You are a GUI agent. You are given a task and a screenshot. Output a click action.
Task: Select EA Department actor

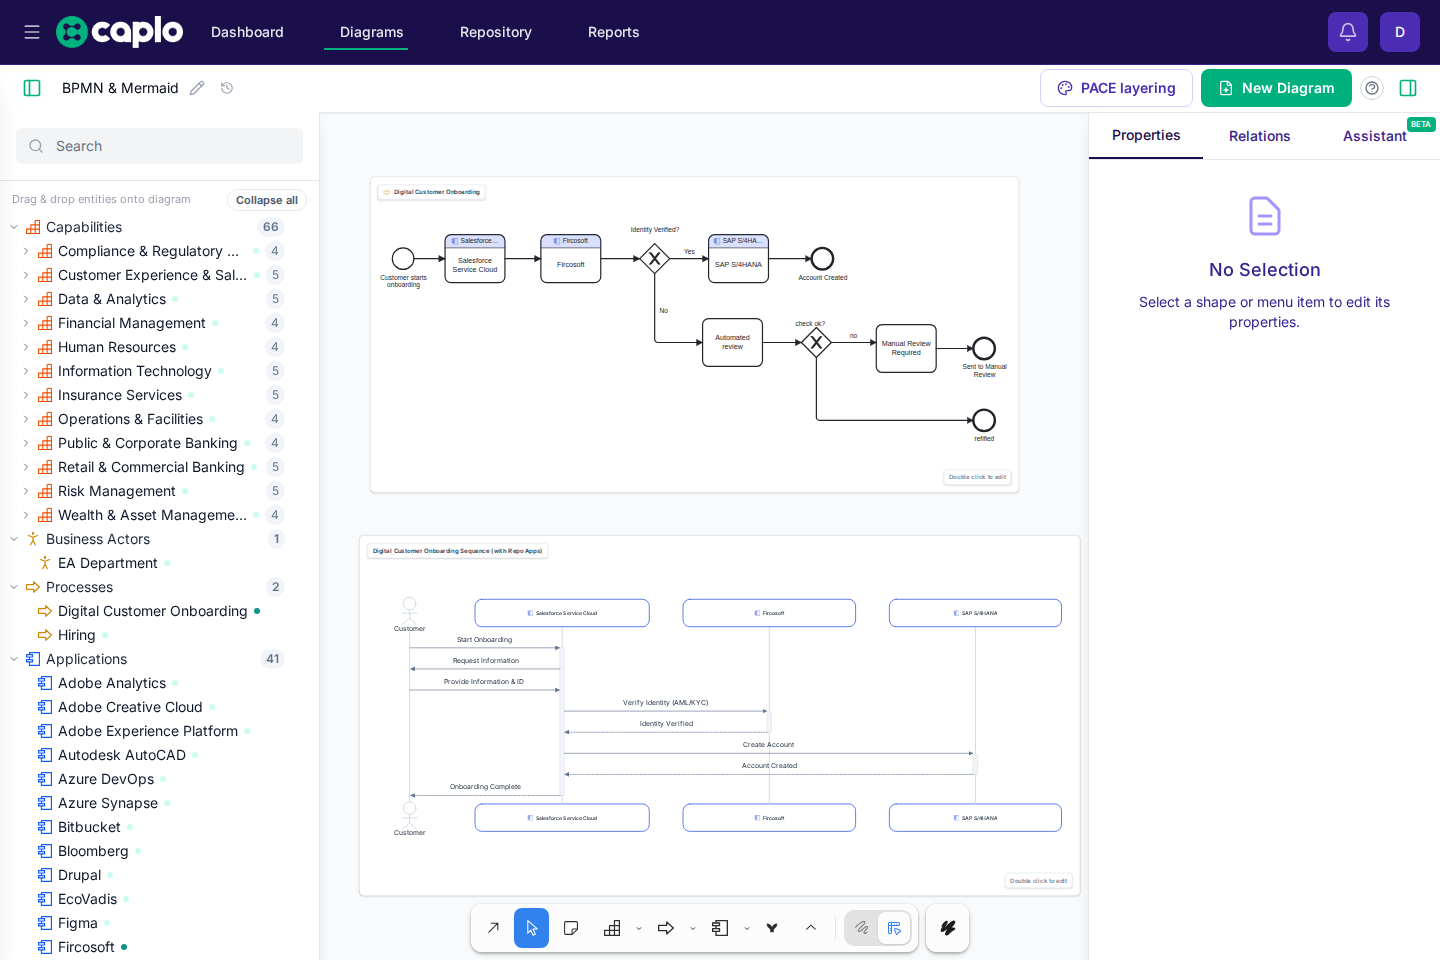click(107, 563)
